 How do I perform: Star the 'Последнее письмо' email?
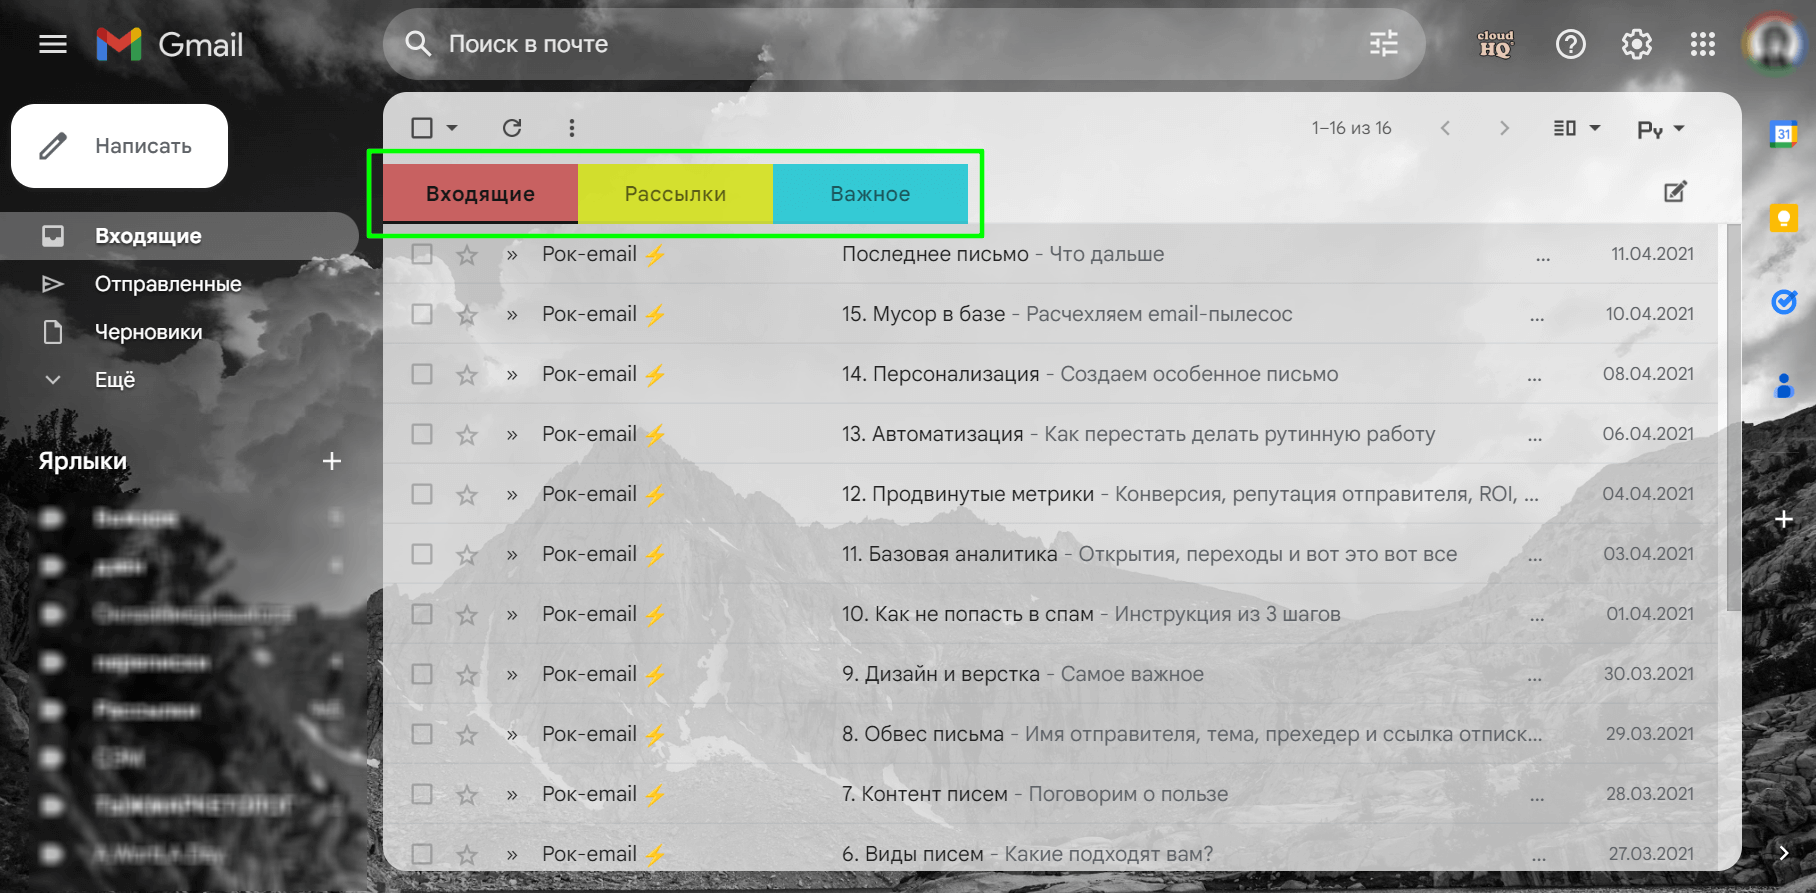(x=467, y=255)
